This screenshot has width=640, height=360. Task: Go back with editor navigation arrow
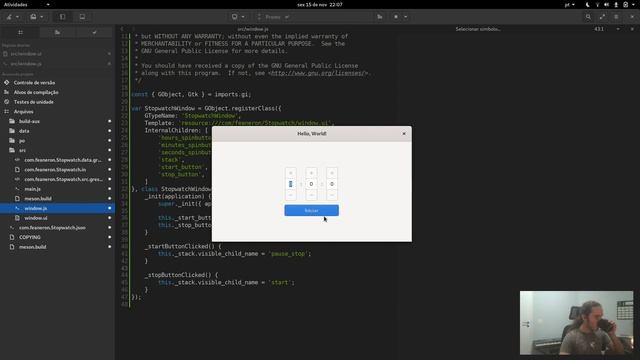pyautogui.click(x=122, y=29)
